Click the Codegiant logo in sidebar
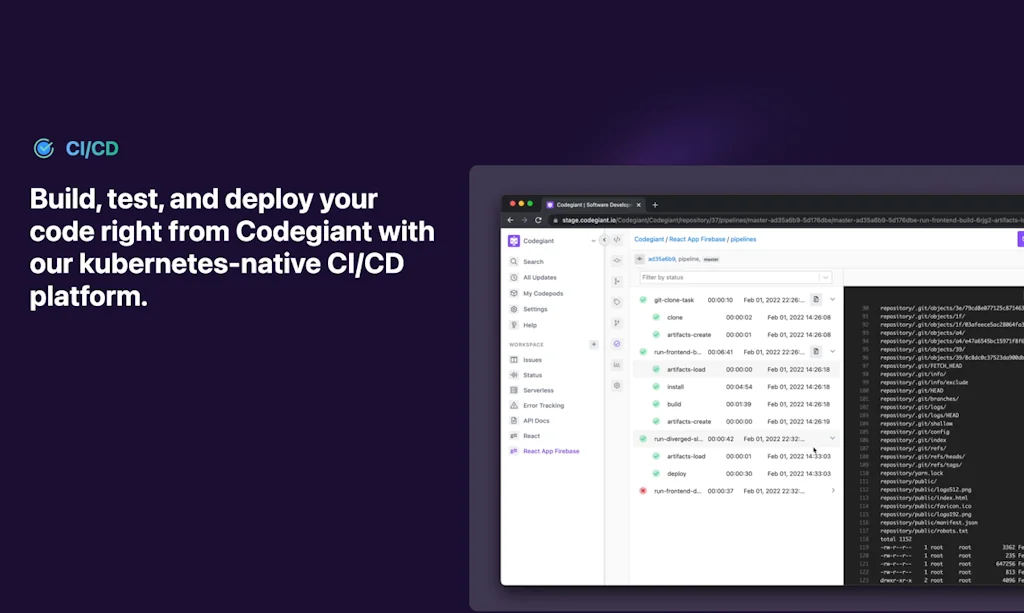 coord(514,241)
